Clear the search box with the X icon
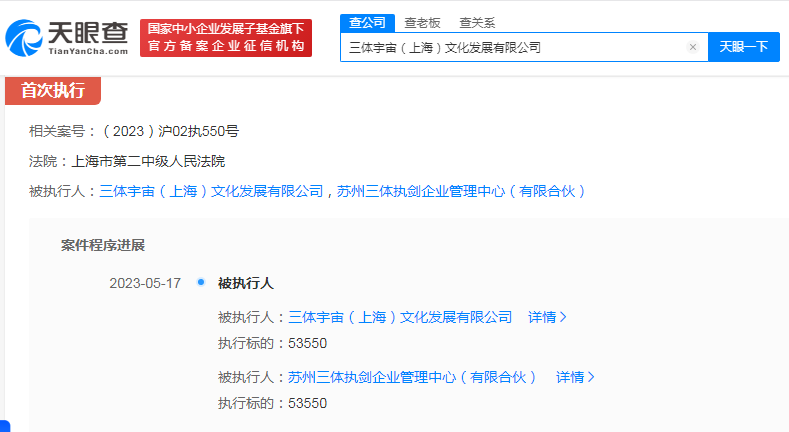Viewport: 789px width, 432px height. (x=692, y=47)
